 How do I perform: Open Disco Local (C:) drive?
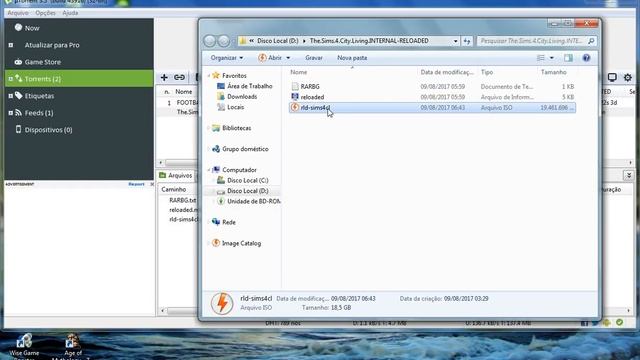point(247,180)
